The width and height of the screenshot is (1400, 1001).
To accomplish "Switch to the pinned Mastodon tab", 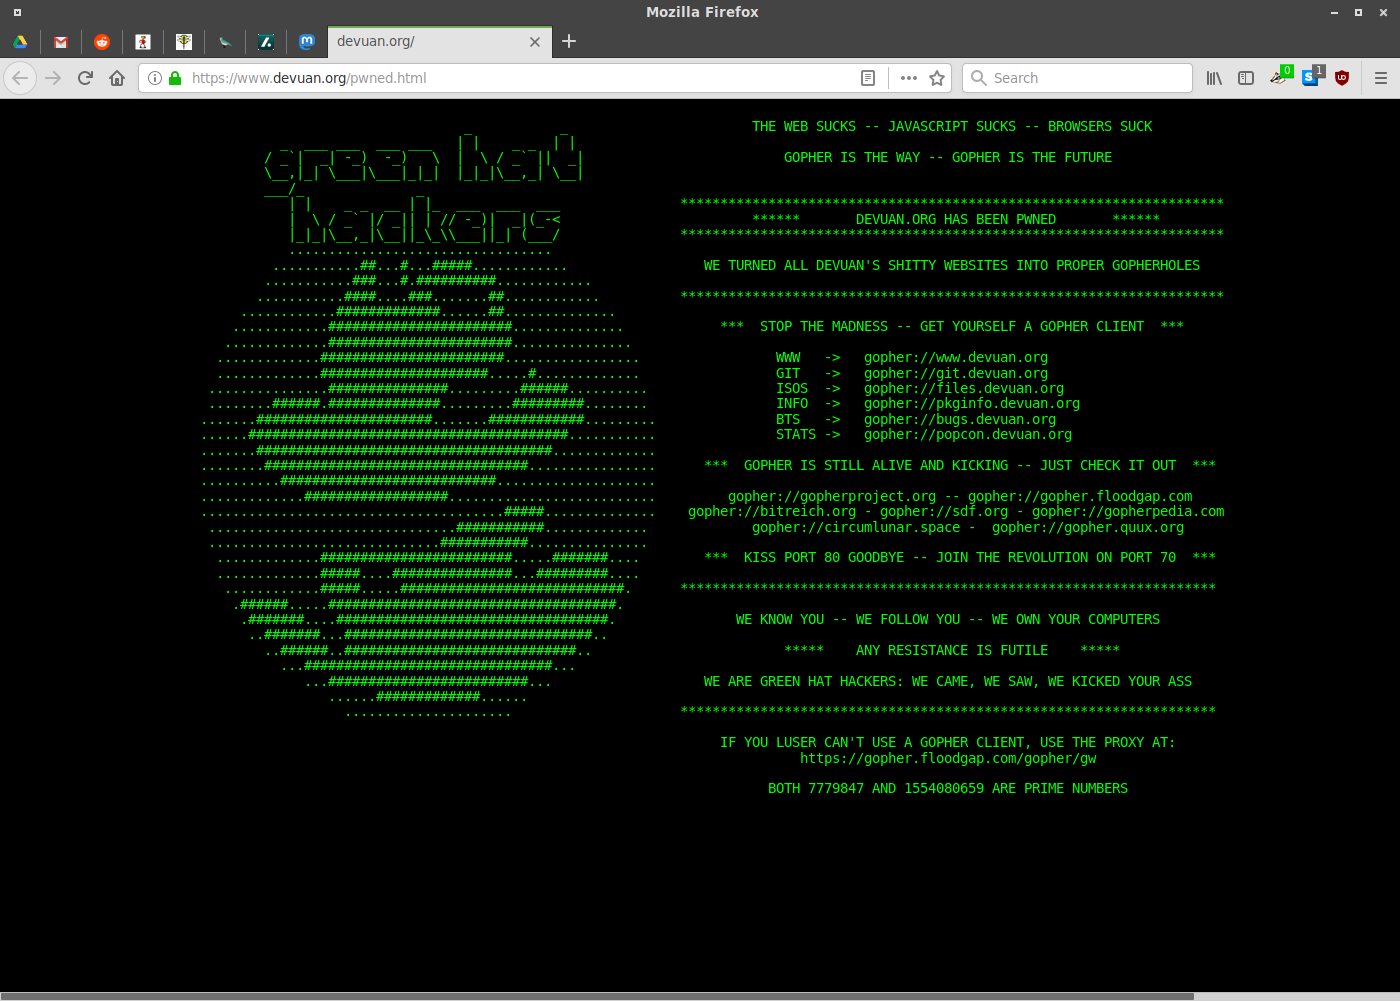I will (307, 42).
